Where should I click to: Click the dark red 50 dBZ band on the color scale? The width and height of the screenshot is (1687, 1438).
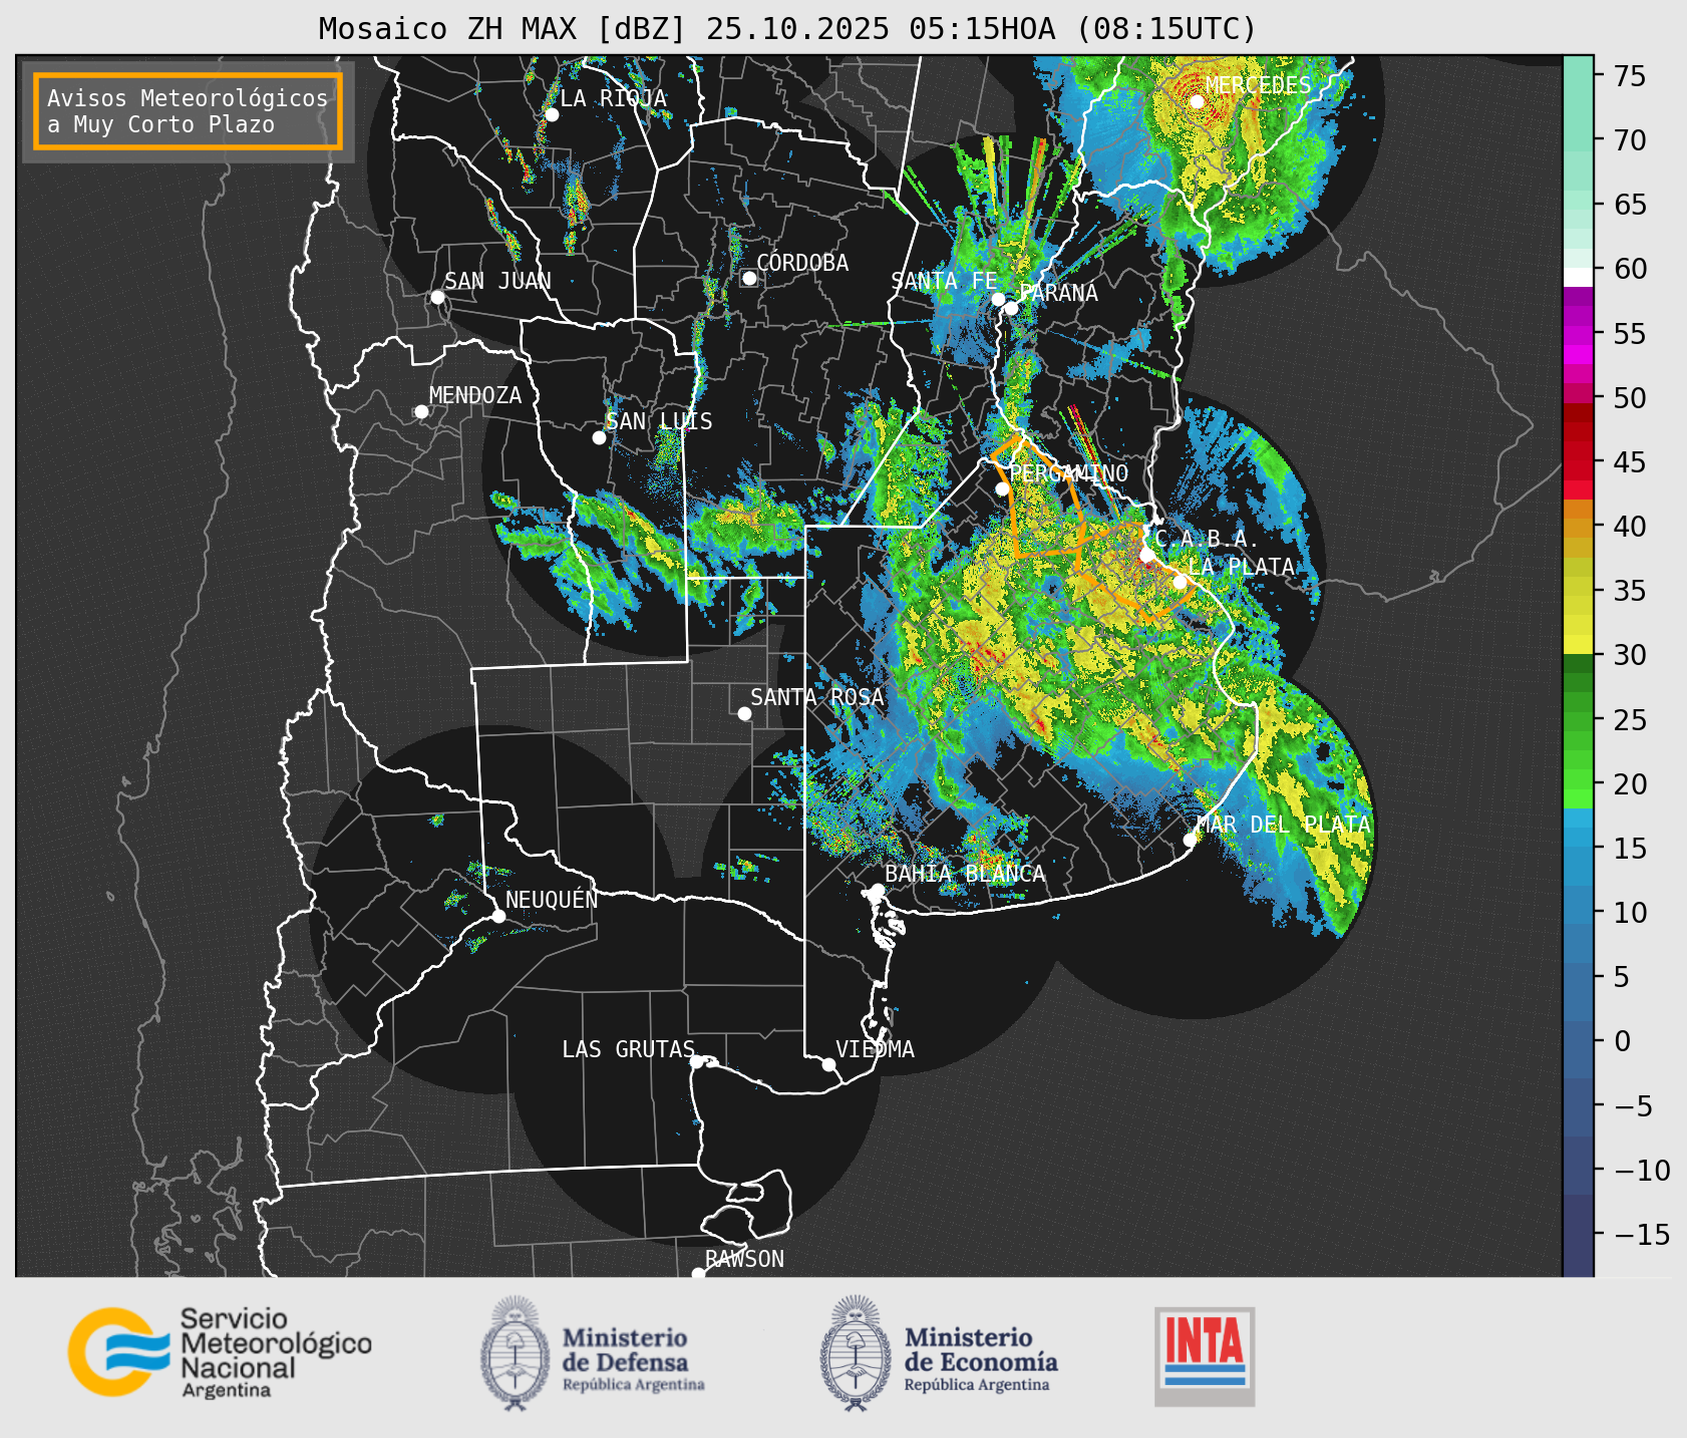pos(1578,411)
